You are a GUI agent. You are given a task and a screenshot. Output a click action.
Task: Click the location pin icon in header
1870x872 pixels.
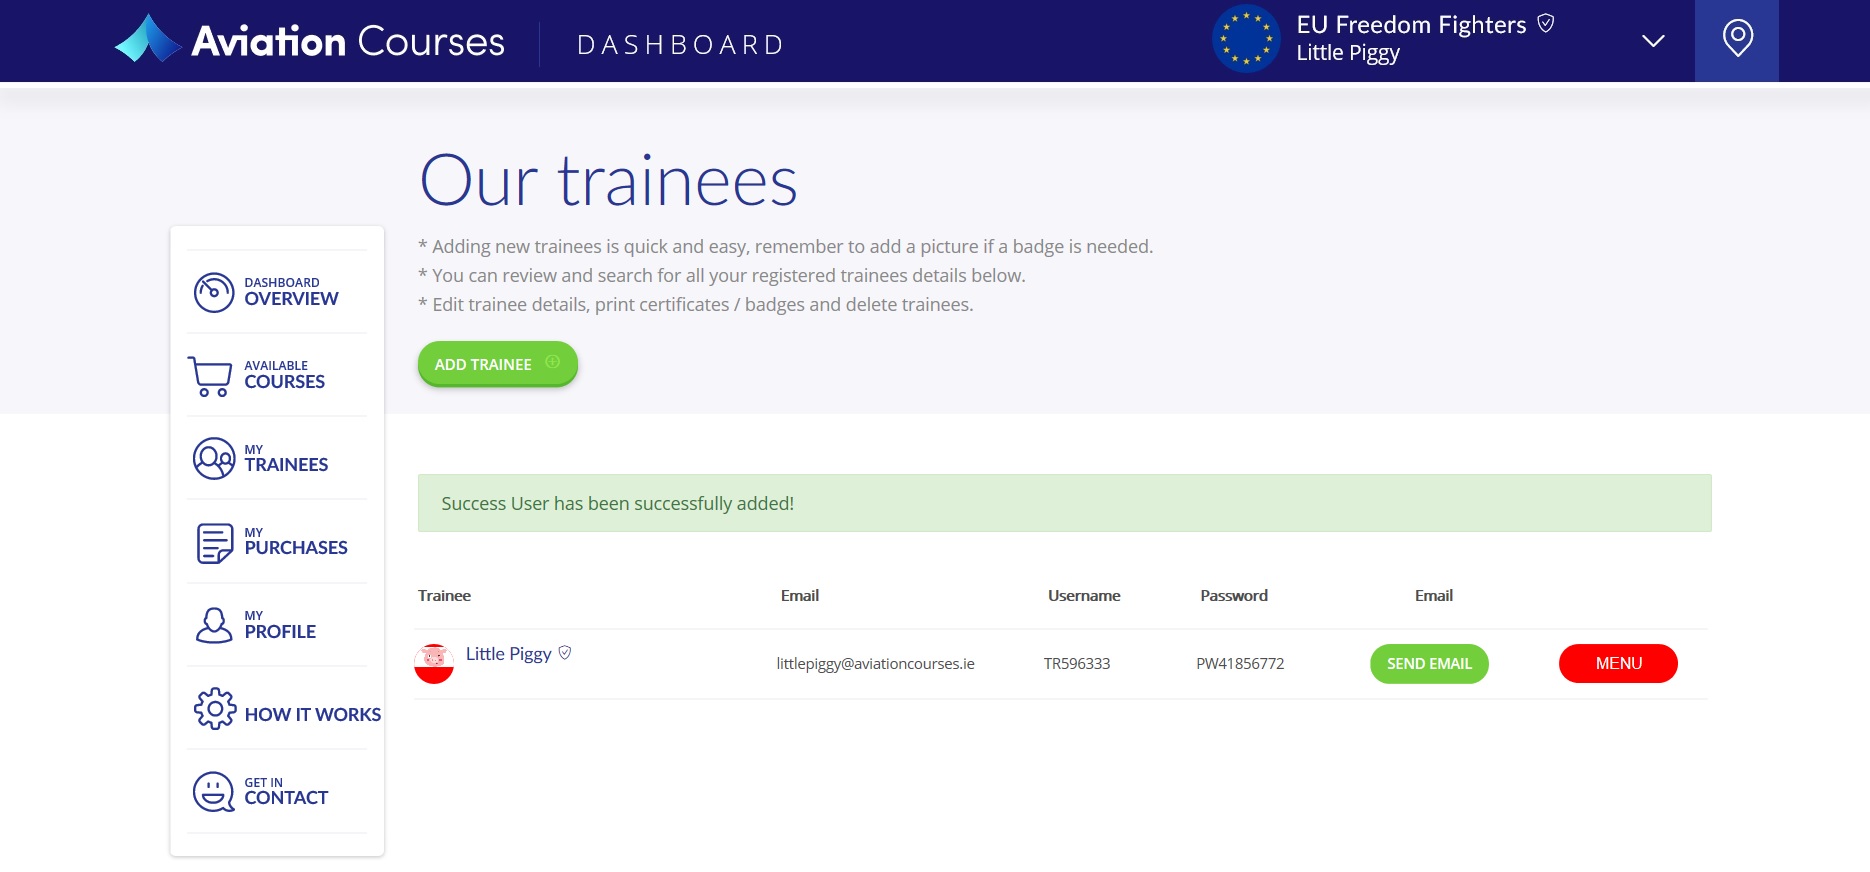click(x=1737, y=40)
